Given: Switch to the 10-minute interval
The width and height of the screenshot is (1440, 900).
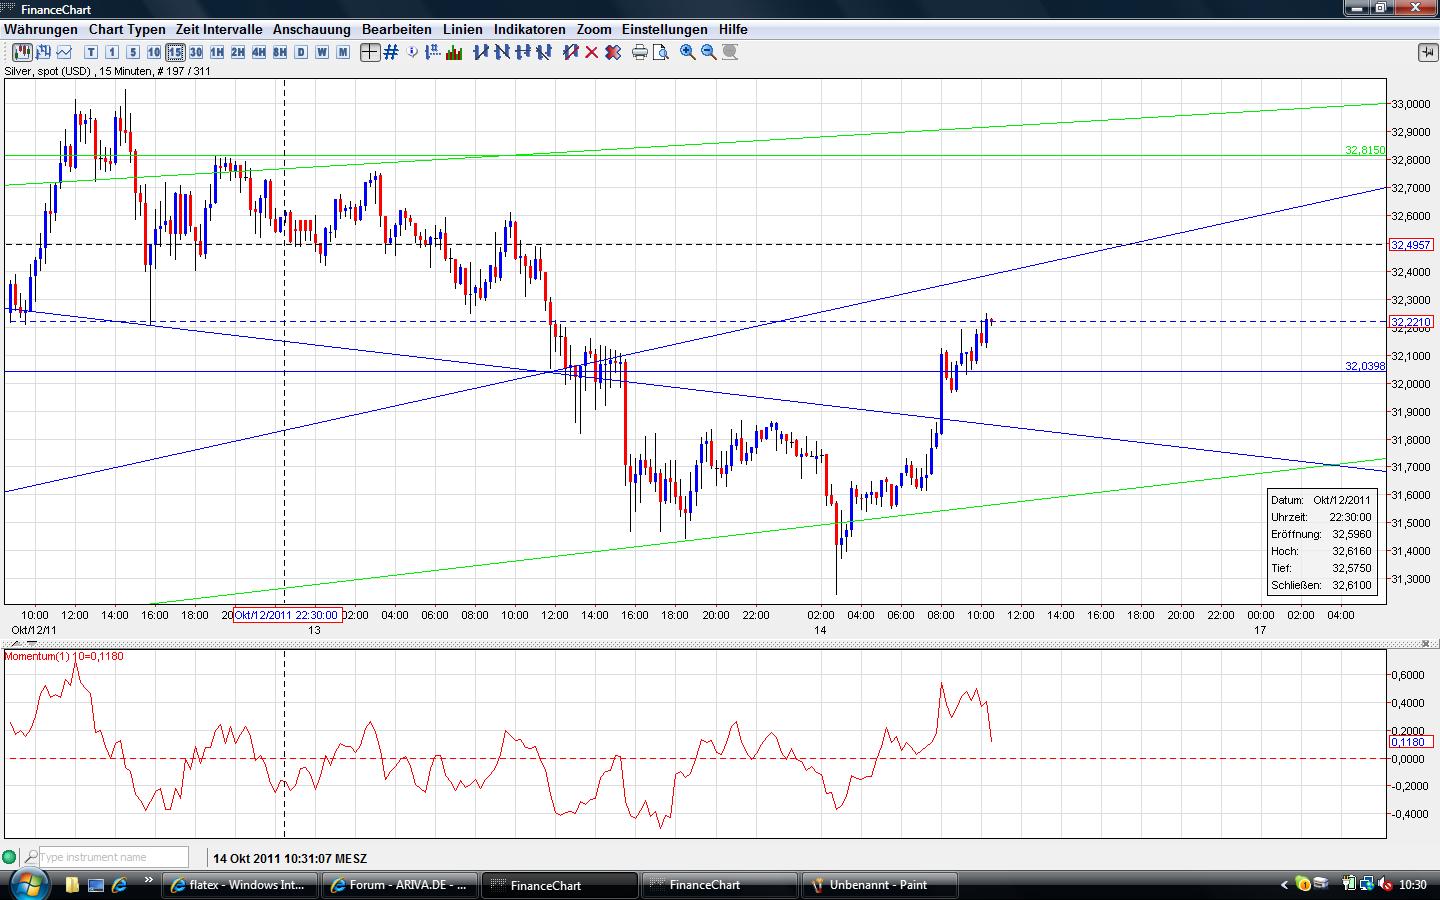Looking at the screenshot, I should click(x=154, y=52).
